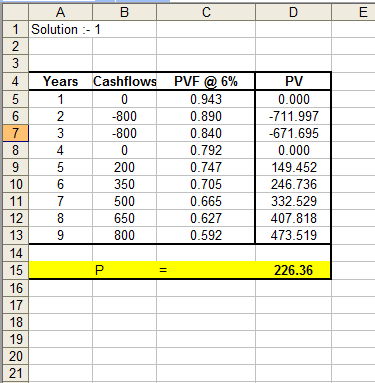Screen dimensions: 375x383
Task: Select the cashflow cell in year 3 row
Action: 124,133
